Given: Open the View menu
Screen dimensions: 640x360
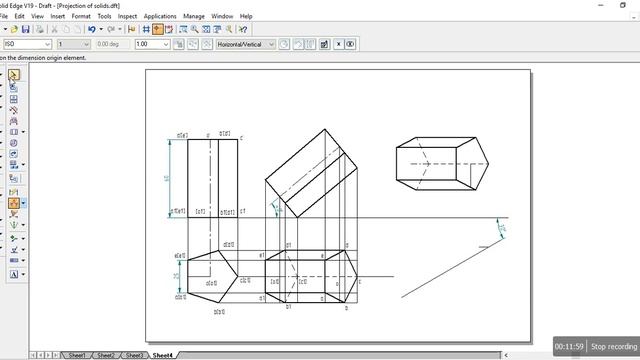Looking at the screenshot, I should [37, 16].
